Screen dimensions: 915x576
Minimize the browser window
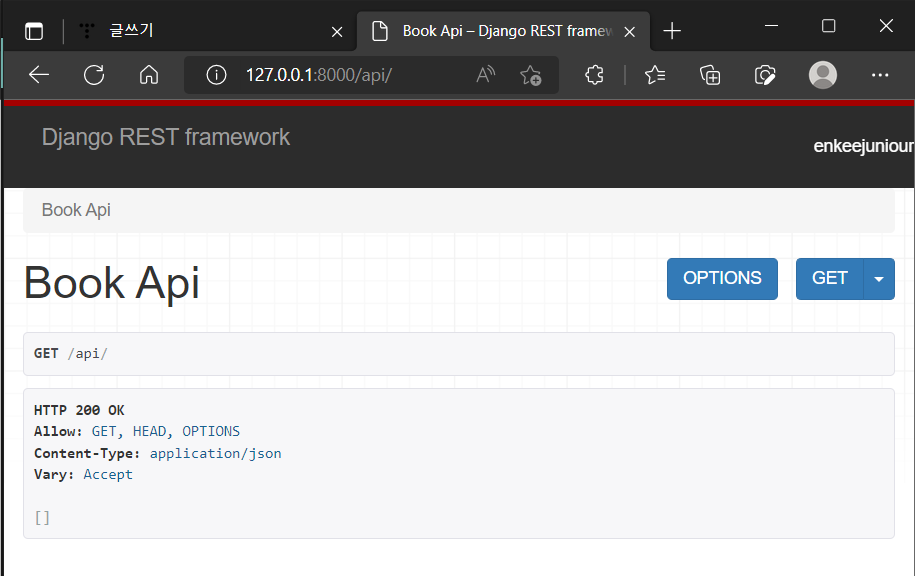pyautogui.click(x=771, y=26)
